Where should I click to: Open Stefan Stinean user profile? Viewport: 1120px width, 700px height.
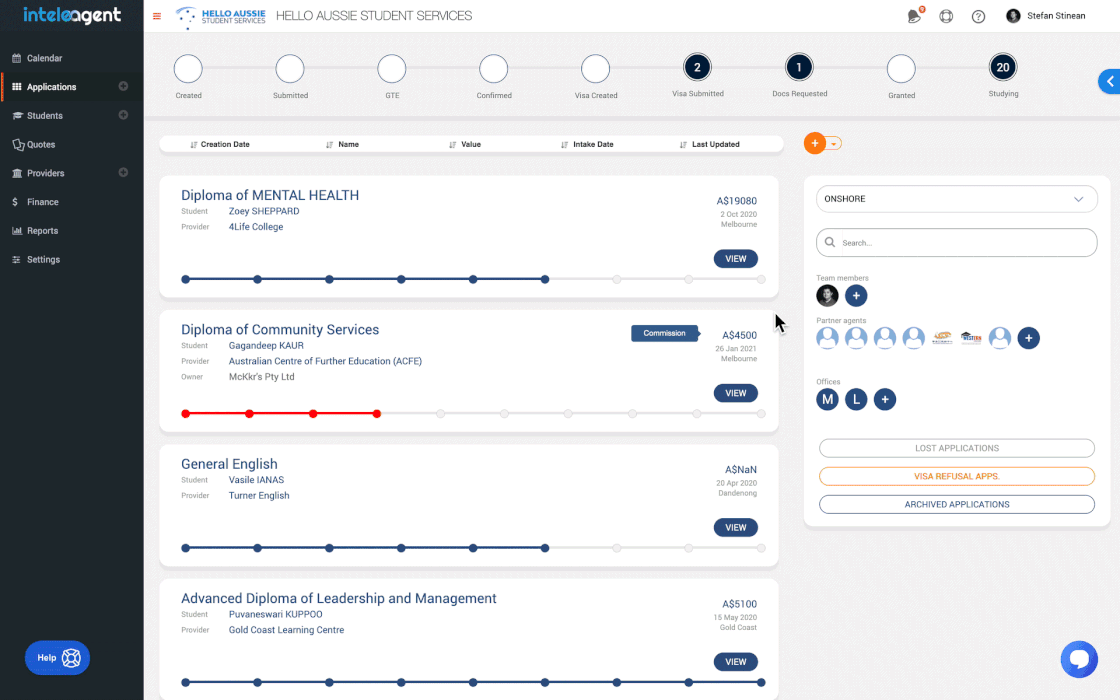click(1046, 16)
